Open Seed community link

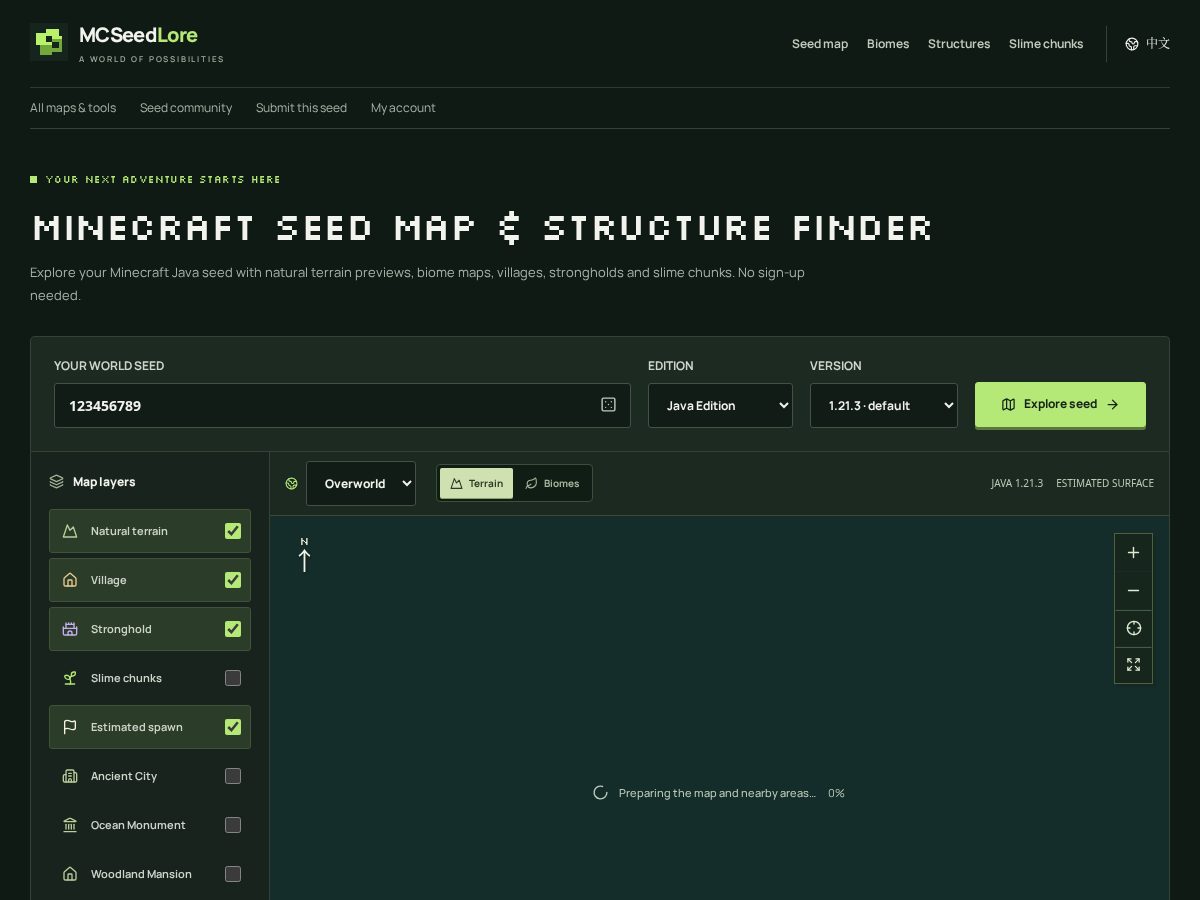pos(186,108)
